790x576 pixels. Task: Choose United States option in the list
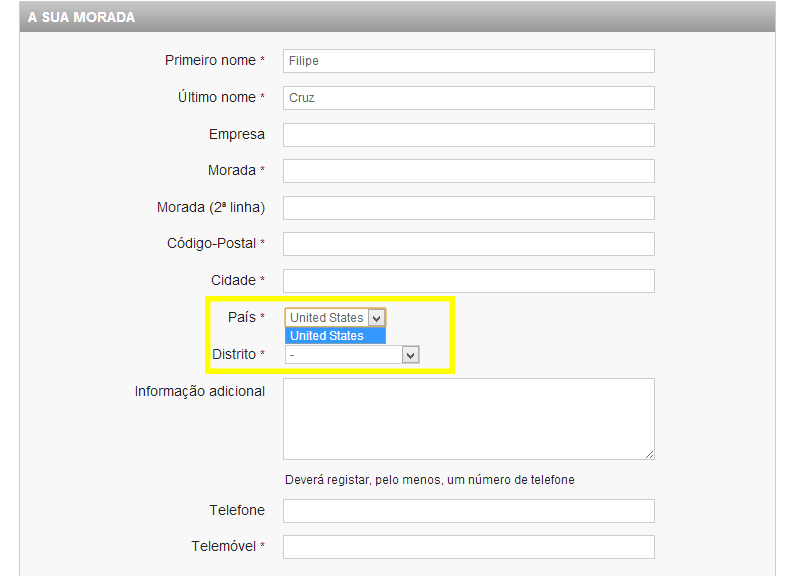tap(335, 336)
